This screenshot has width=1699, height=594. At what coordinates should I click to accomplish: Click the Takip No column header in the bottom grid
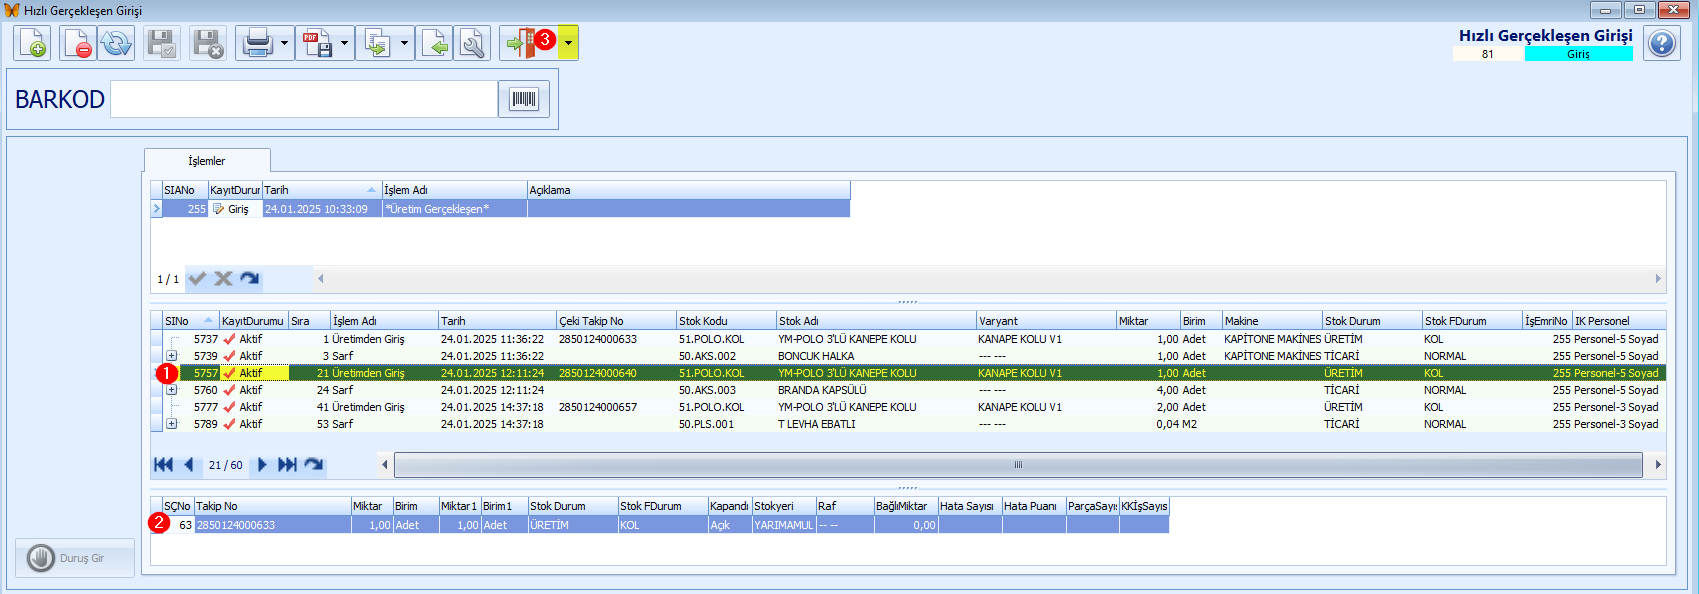[272, 506]
